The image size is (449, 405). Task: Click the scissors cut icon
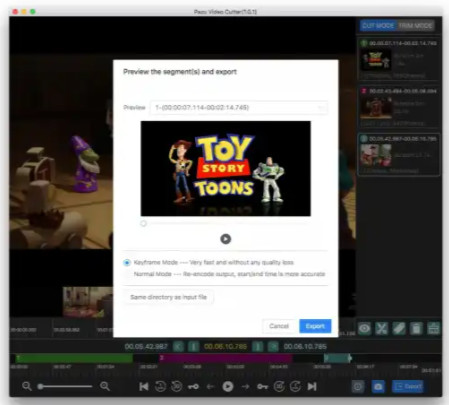[x=382, y=329]
